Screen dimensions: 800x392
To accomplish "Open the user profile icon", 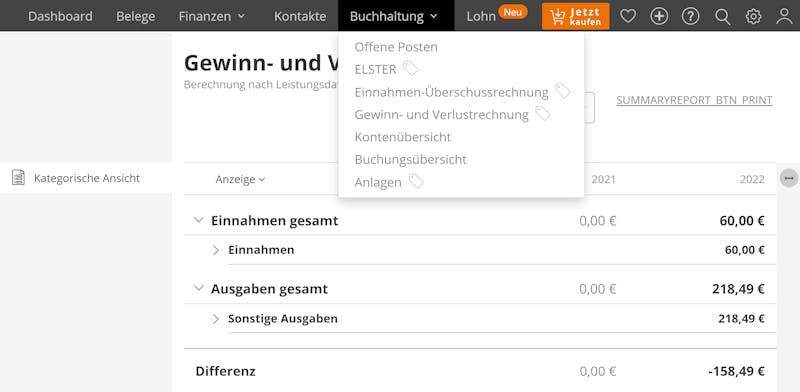I will tap(784, 16).
